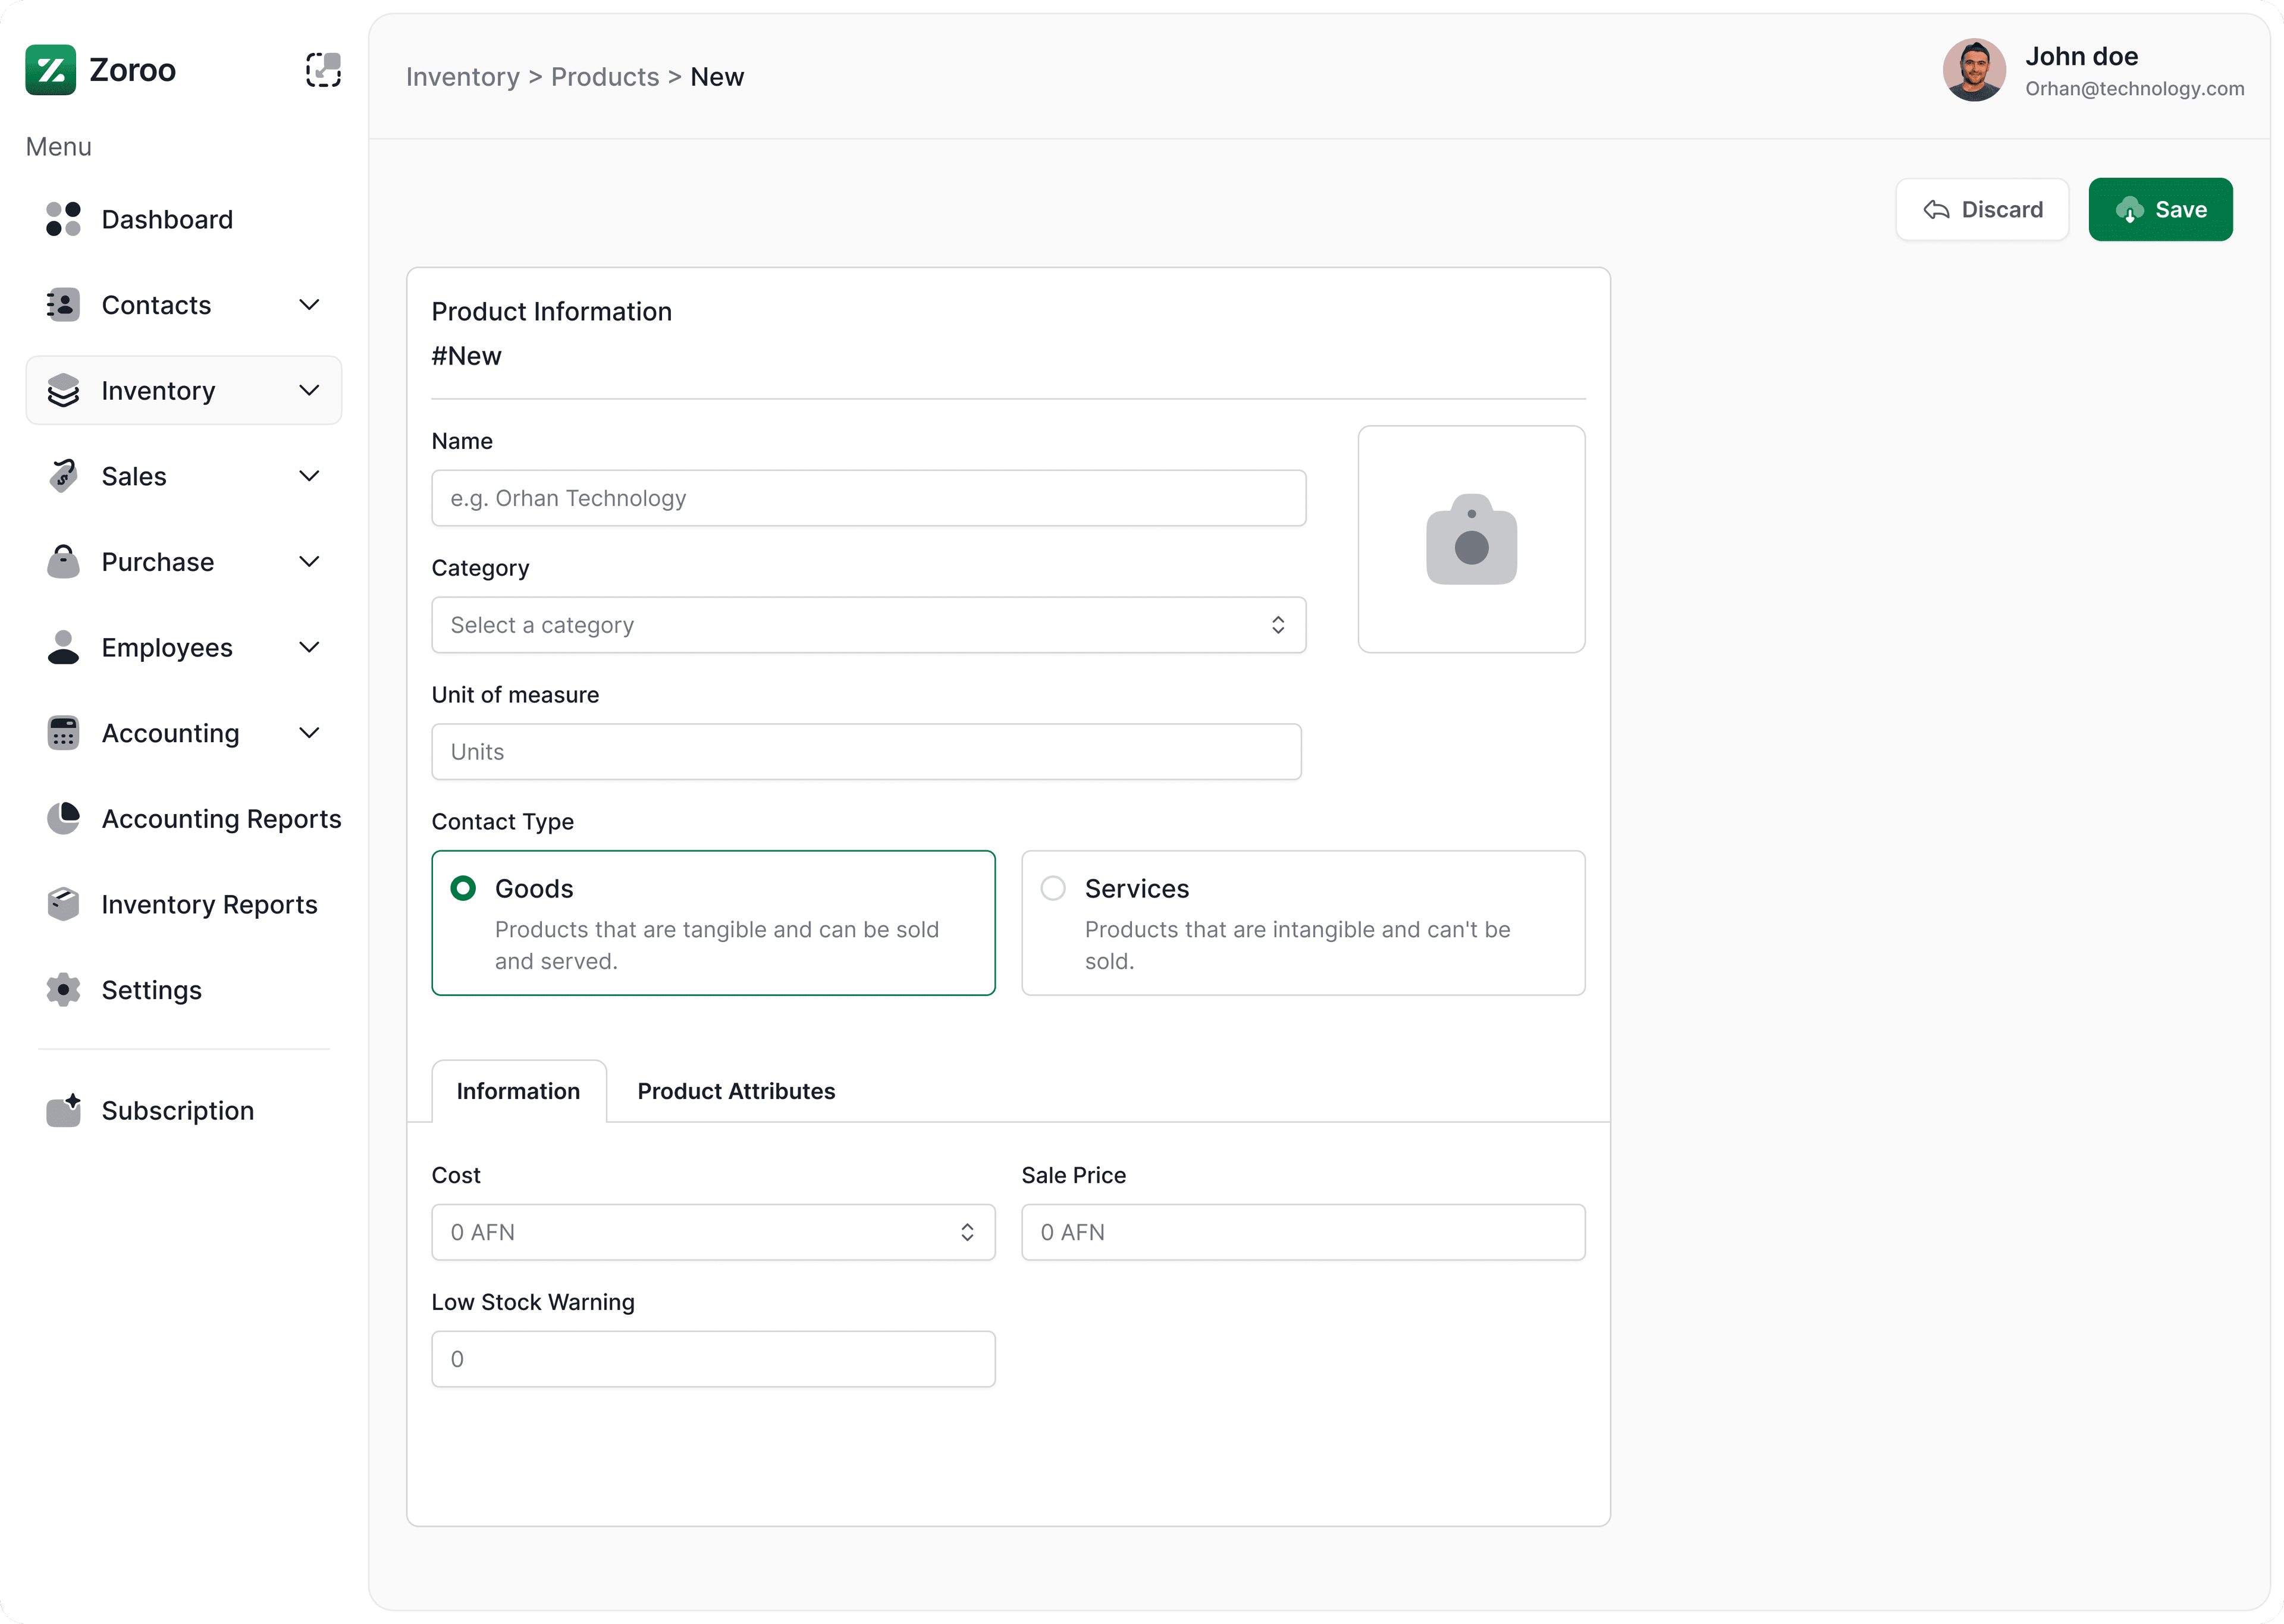Select the Dashboard icon in sidebar

63,219
